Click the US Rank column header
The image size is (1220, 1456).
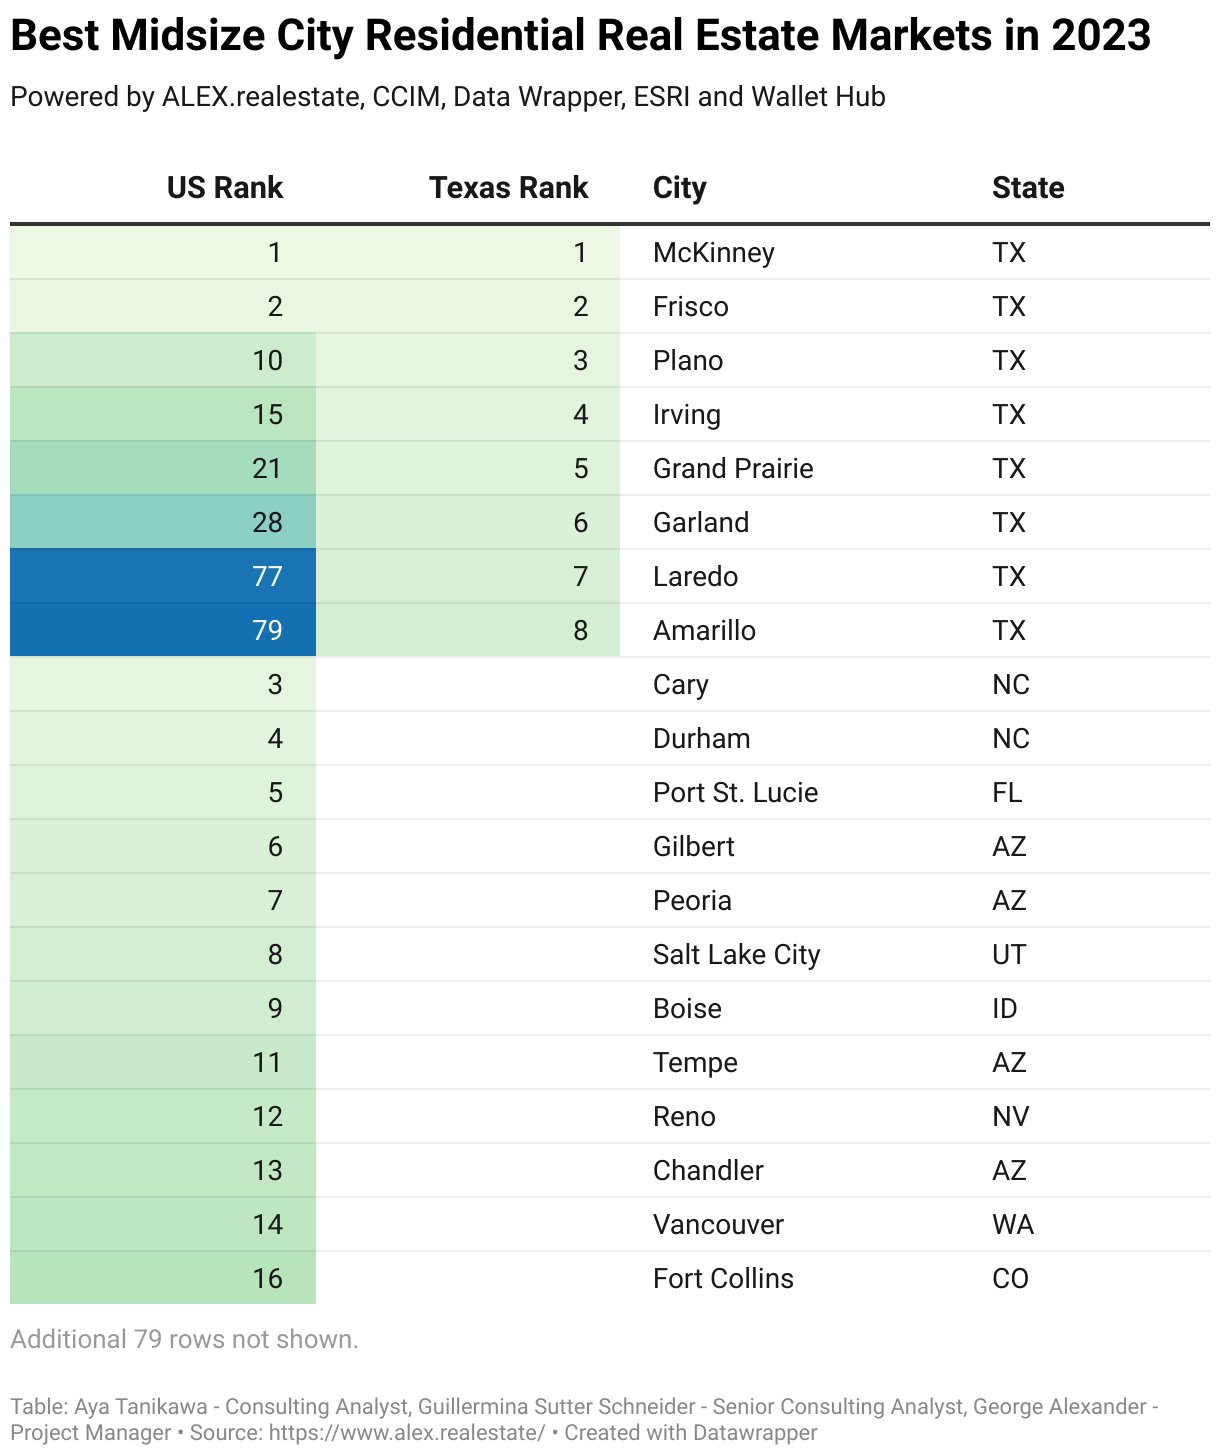coord(224,188)
